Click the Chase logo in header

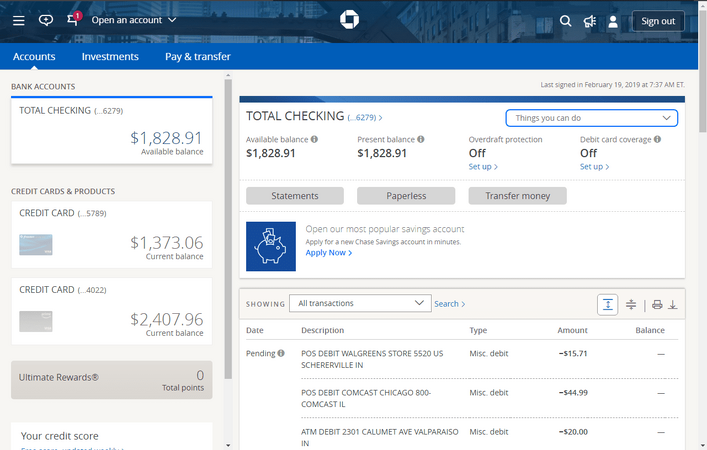coord(349,20)
